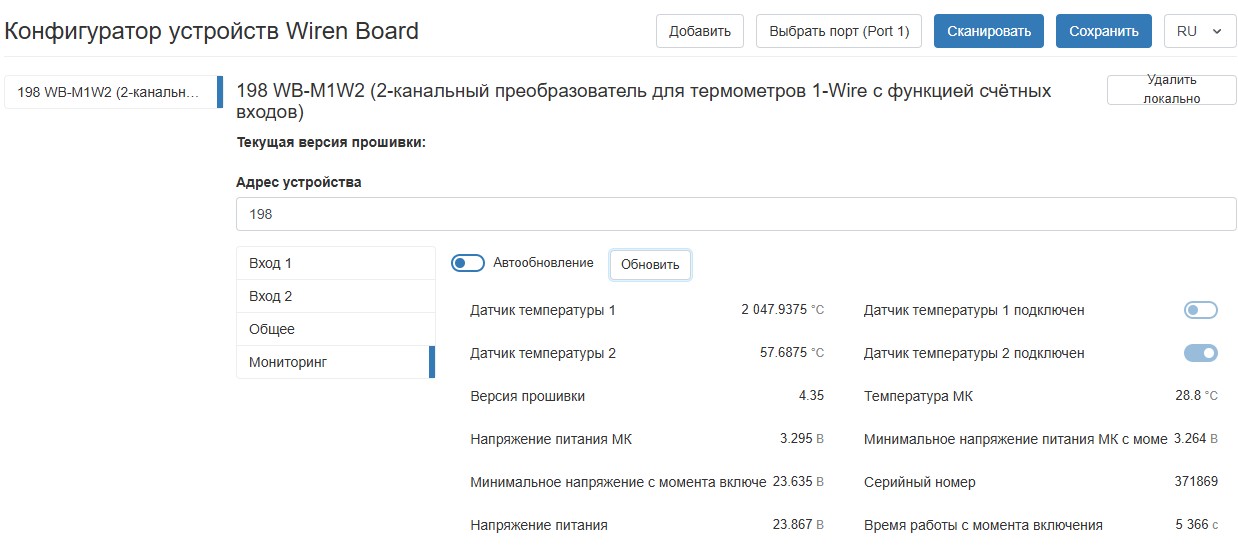Click the Сохранить button

tap(1103, 31)
